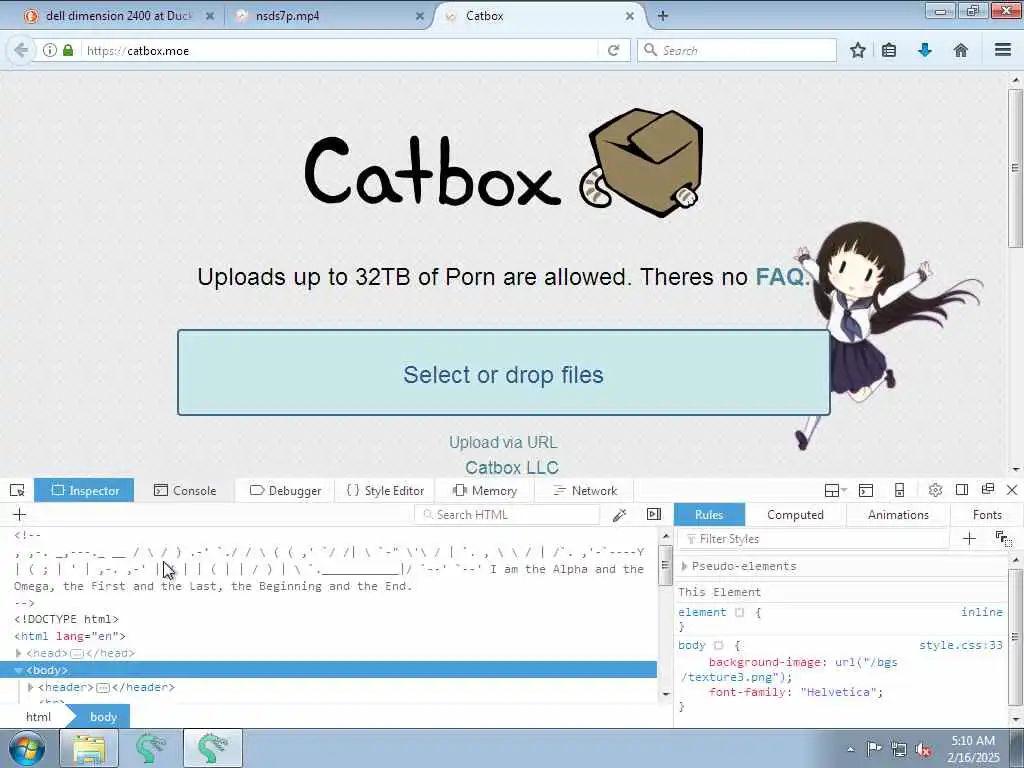Click the create new node plus icon

point(20,515)
